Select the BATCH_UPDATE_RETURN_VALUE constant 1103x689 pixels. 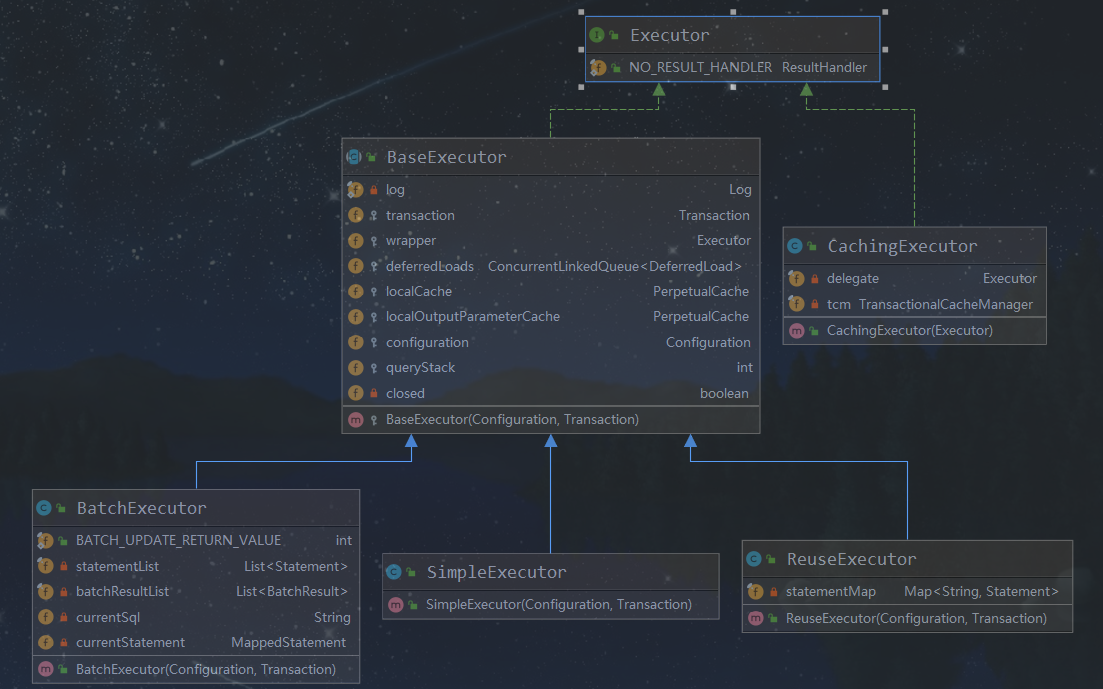coord(178,540)
